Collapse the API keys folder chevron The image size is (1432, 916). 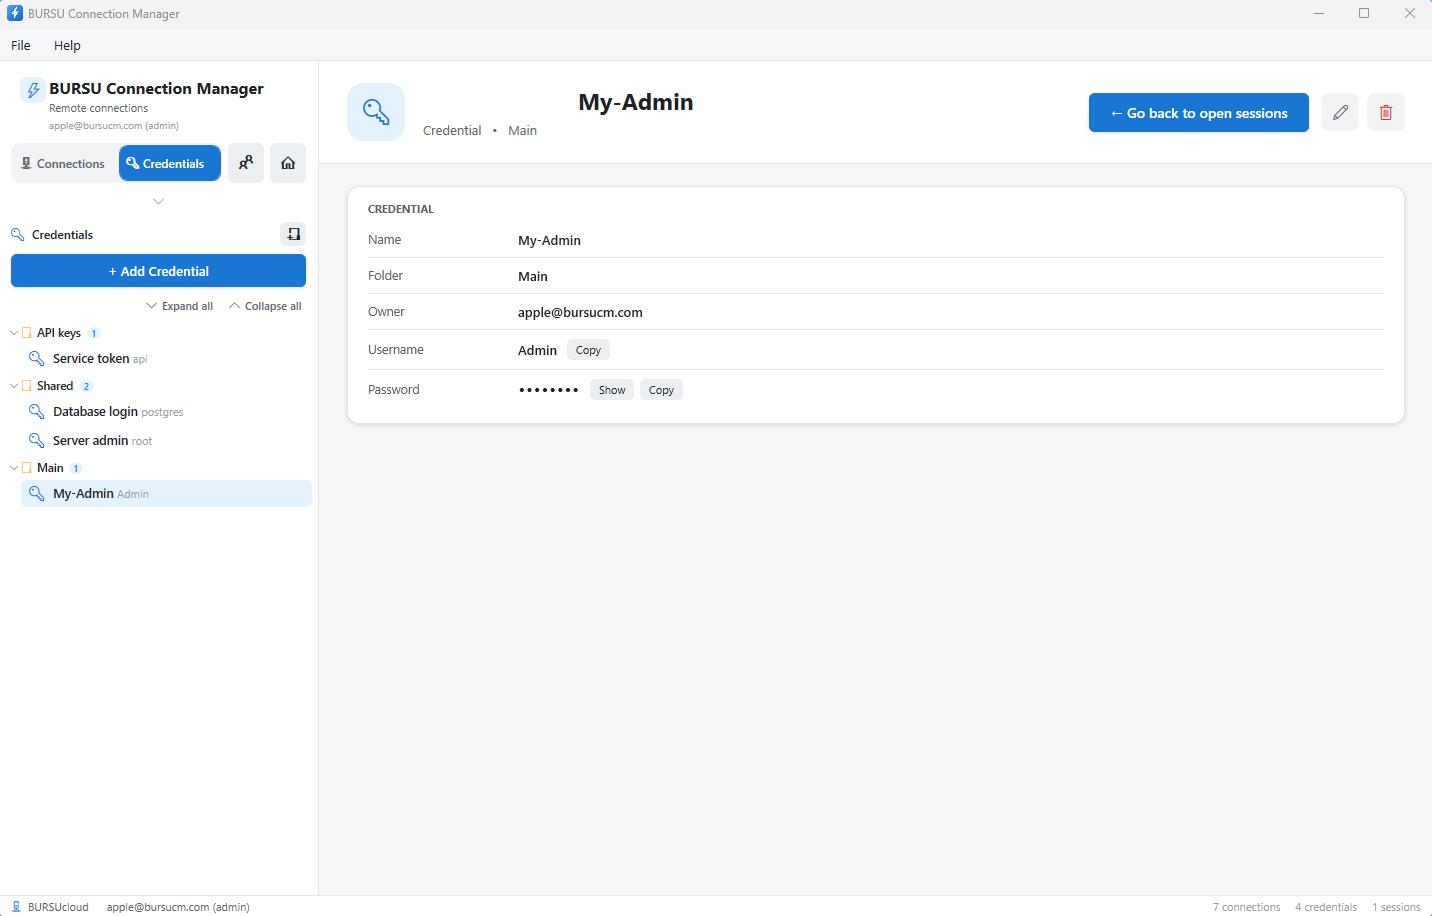14,333
